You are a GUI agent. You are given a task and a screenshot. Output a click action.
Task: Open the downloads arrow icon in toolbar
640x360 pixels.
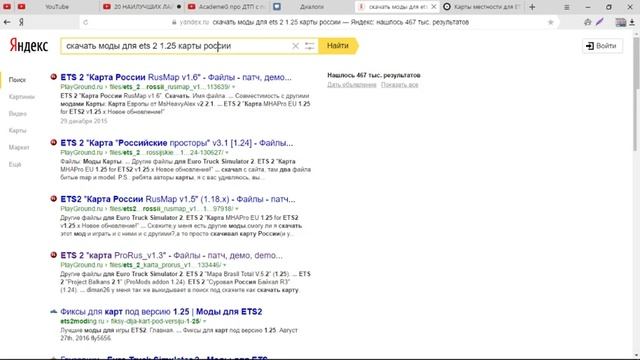point(632,22)
